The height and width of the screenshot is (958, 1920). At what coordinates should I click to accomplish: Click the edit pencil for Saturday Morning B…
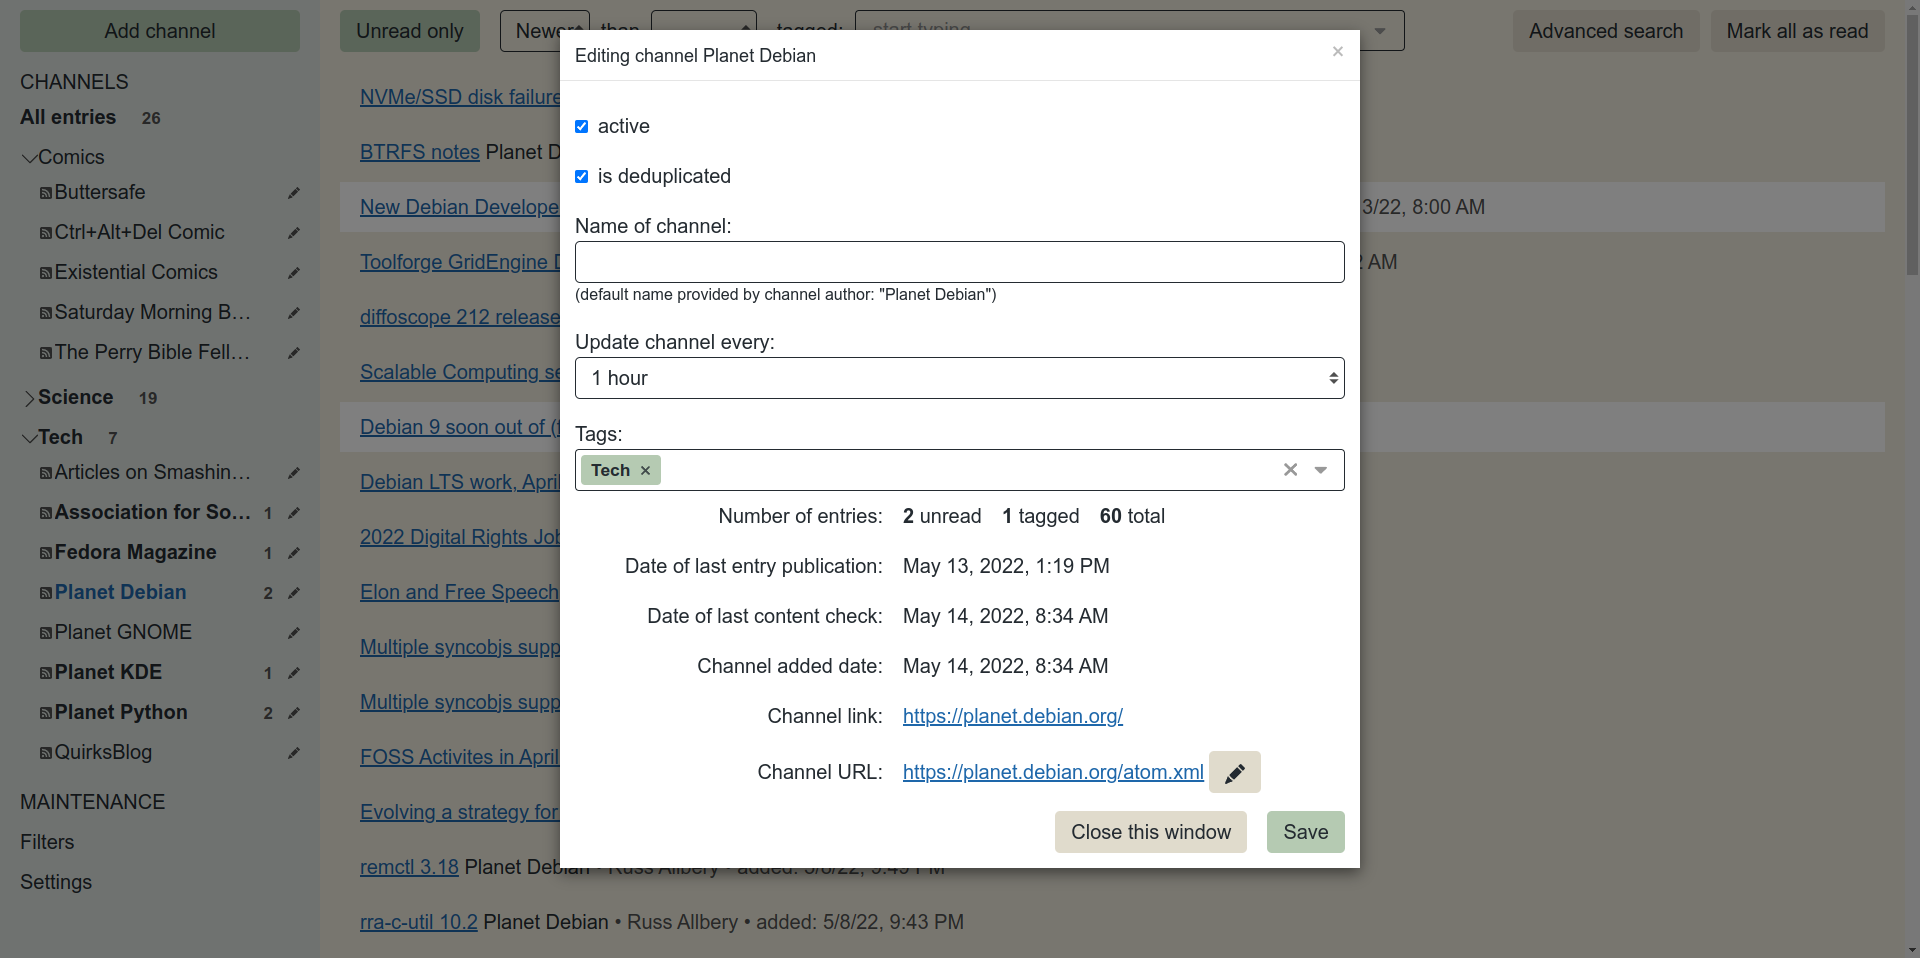pyautogui.click(x=293, y=313)
